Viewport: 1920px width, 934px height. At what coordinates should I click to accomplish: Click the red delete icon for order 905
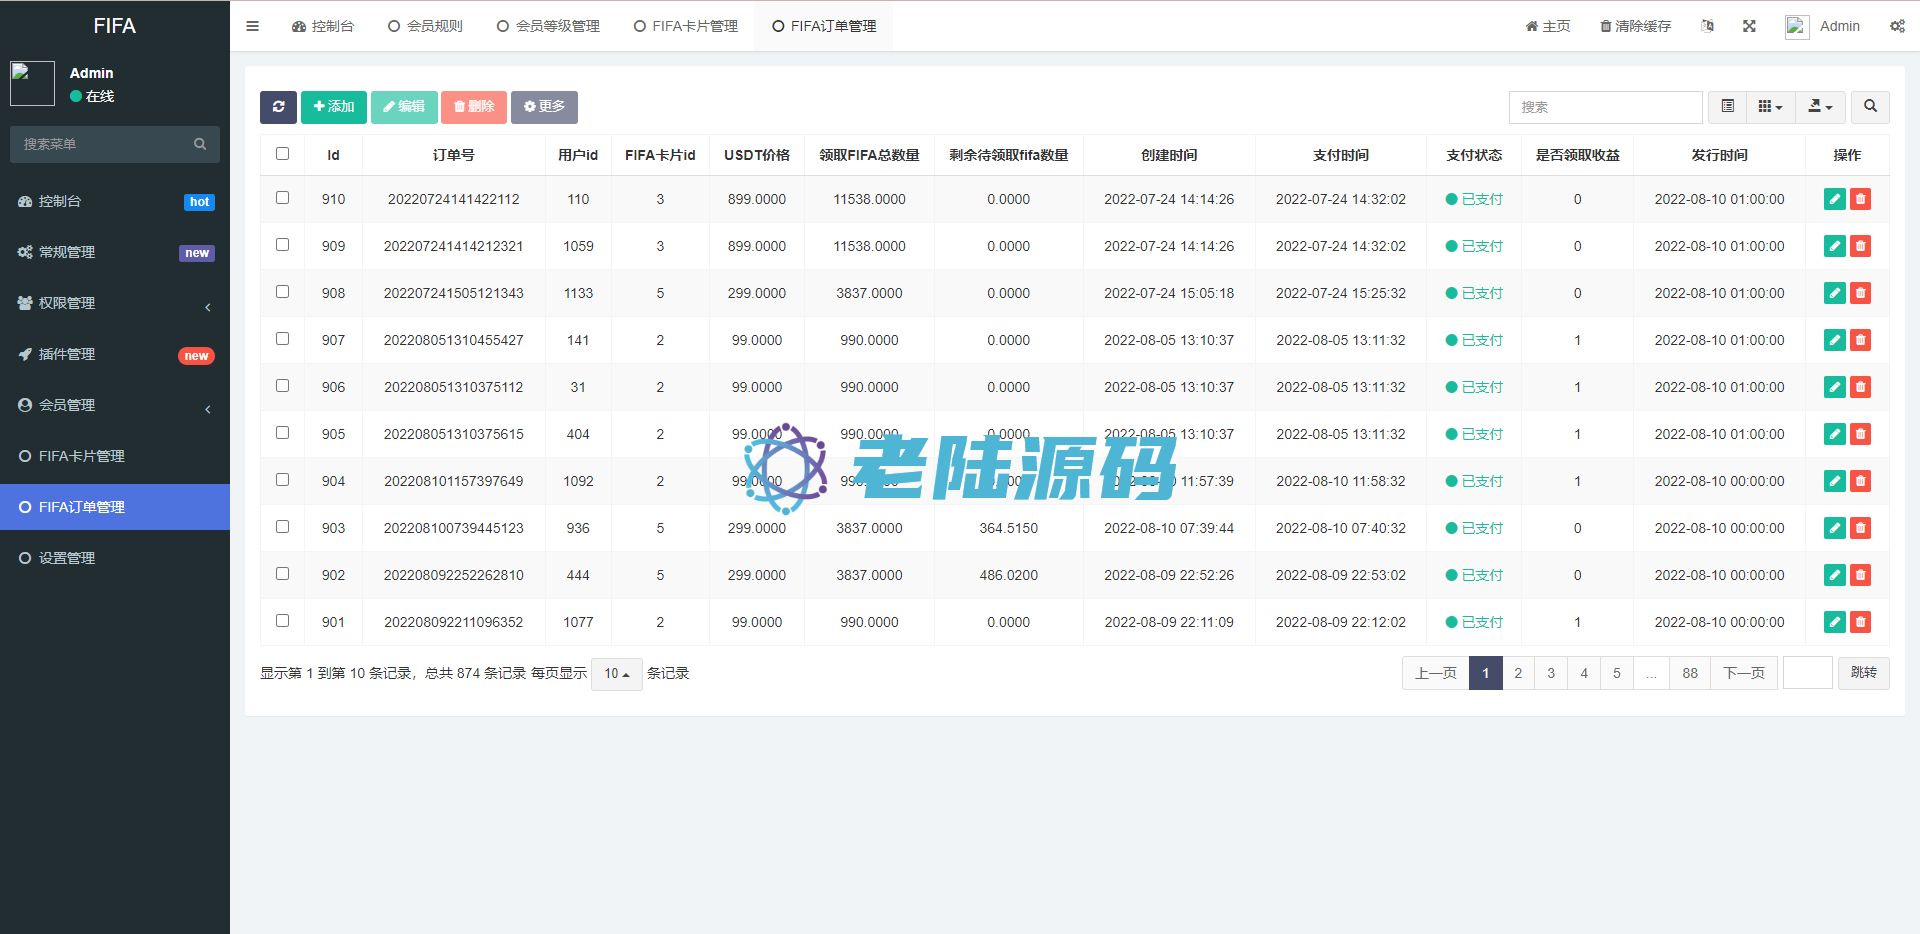pyautogui.click(x=1860, y=434)
